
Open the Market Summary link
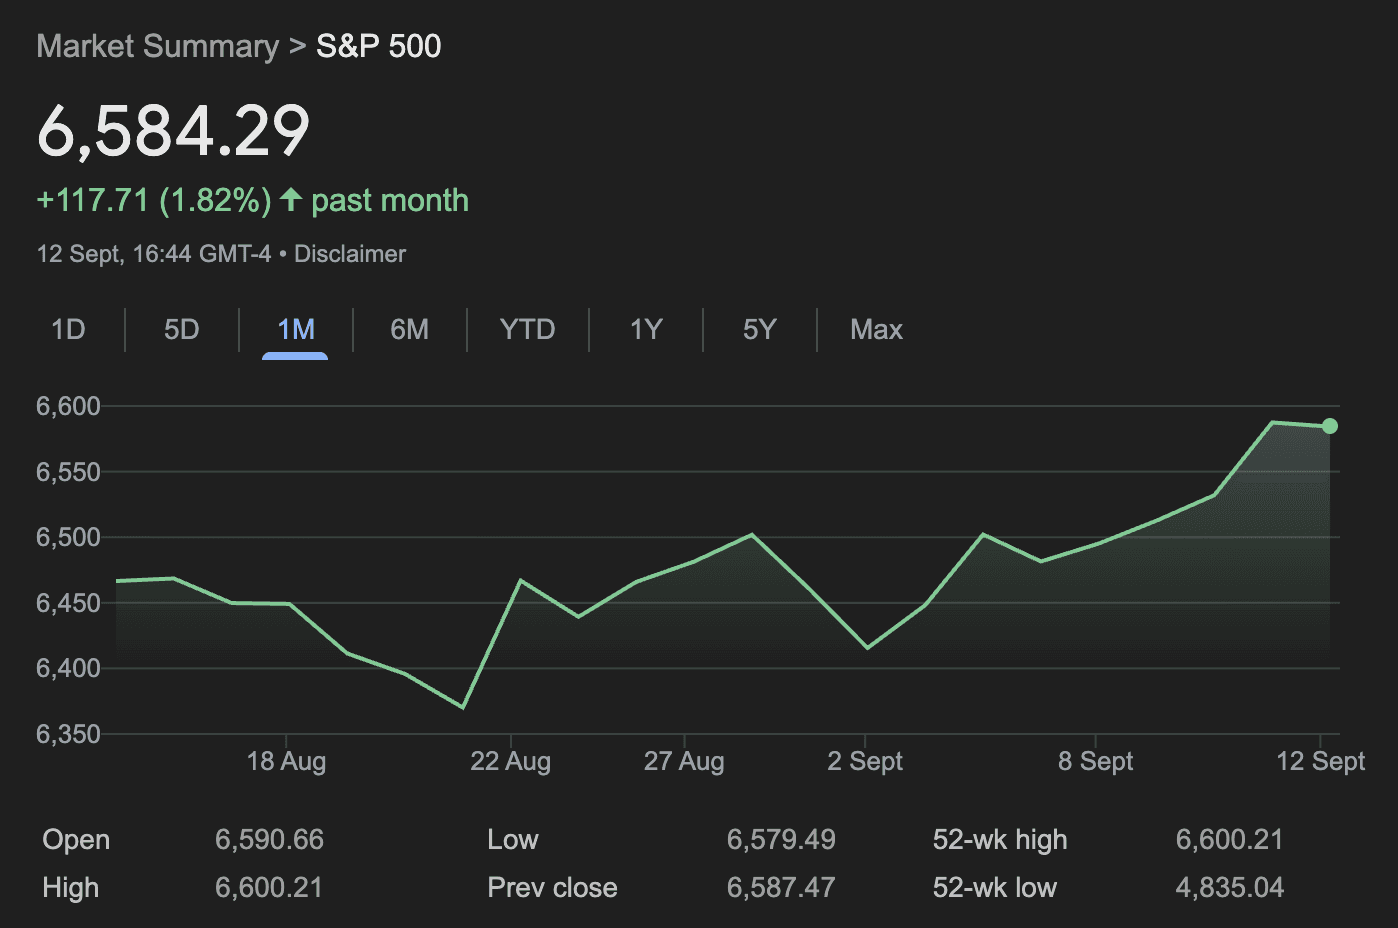pos(156,46)
